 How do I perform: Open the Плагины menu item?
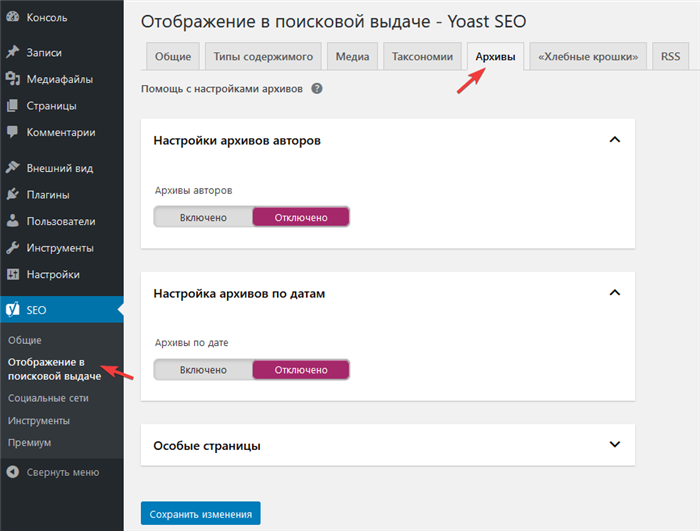click(x=62, y=195)
